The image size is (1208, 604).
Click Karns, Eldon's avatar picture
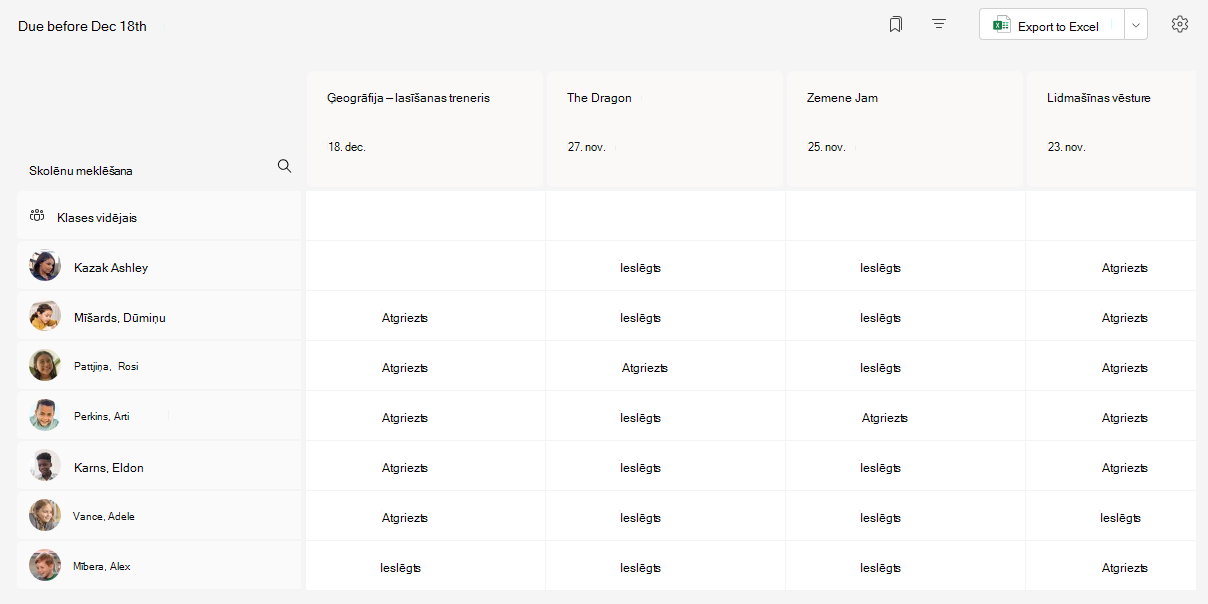click(x=45, y=466)
